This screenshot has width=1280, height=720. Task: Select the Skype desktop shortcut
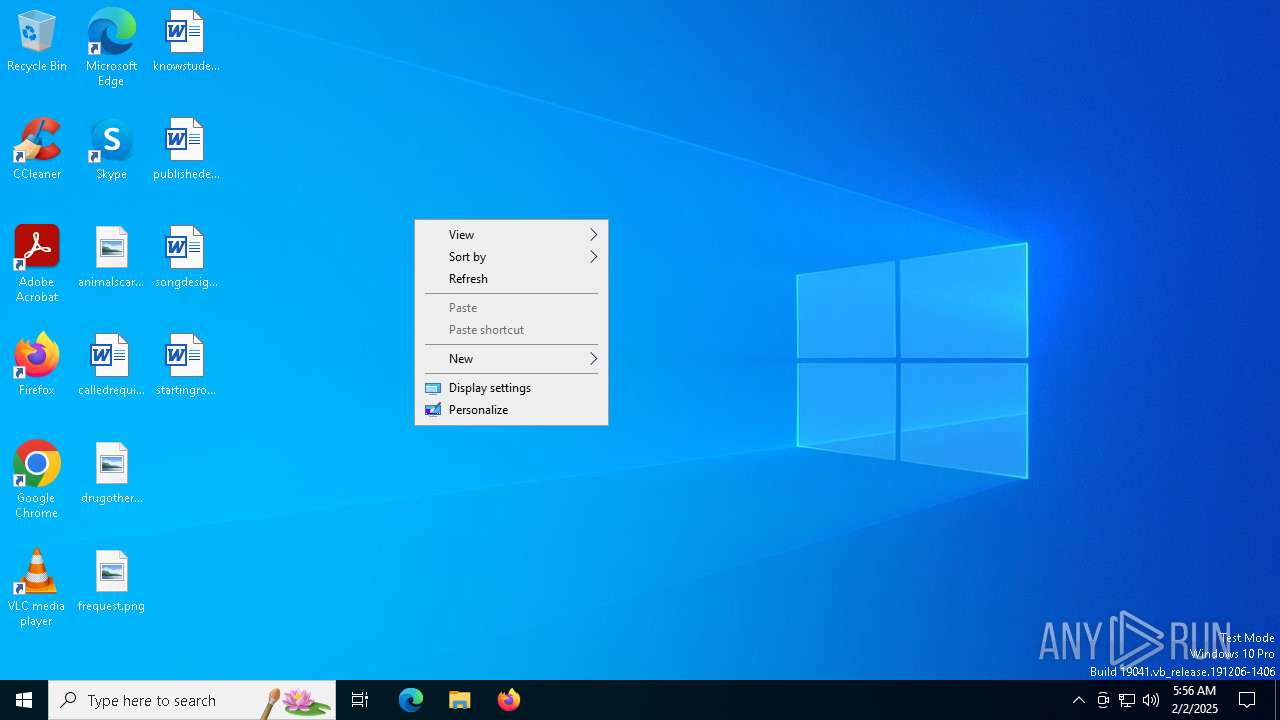coord(111,150)
